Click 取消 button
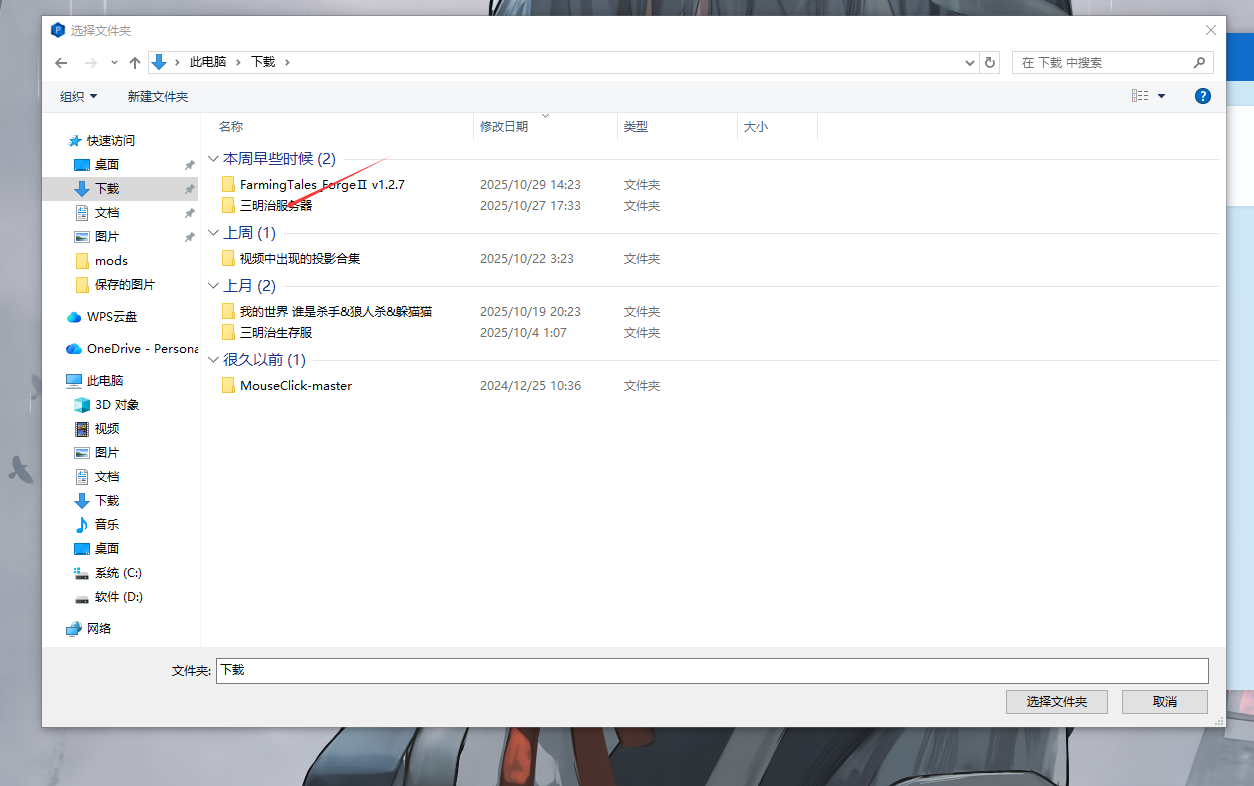1254x786 pixels. point(1164,701)
